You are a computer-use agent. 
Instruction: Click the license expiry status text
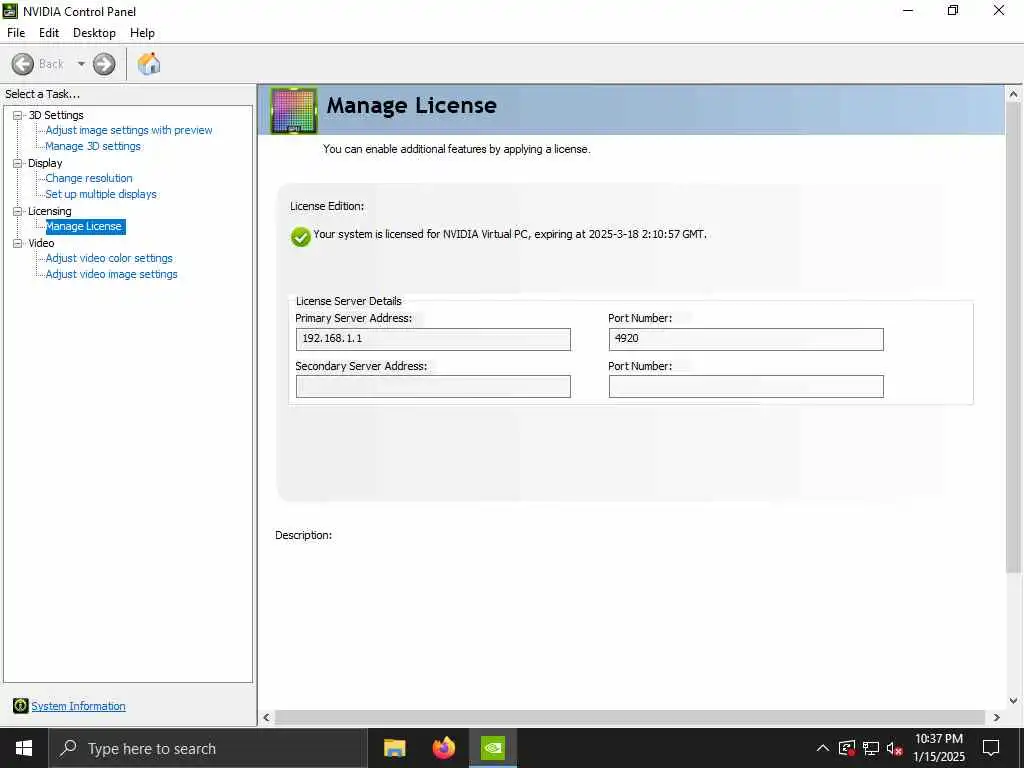pos(510,234)
